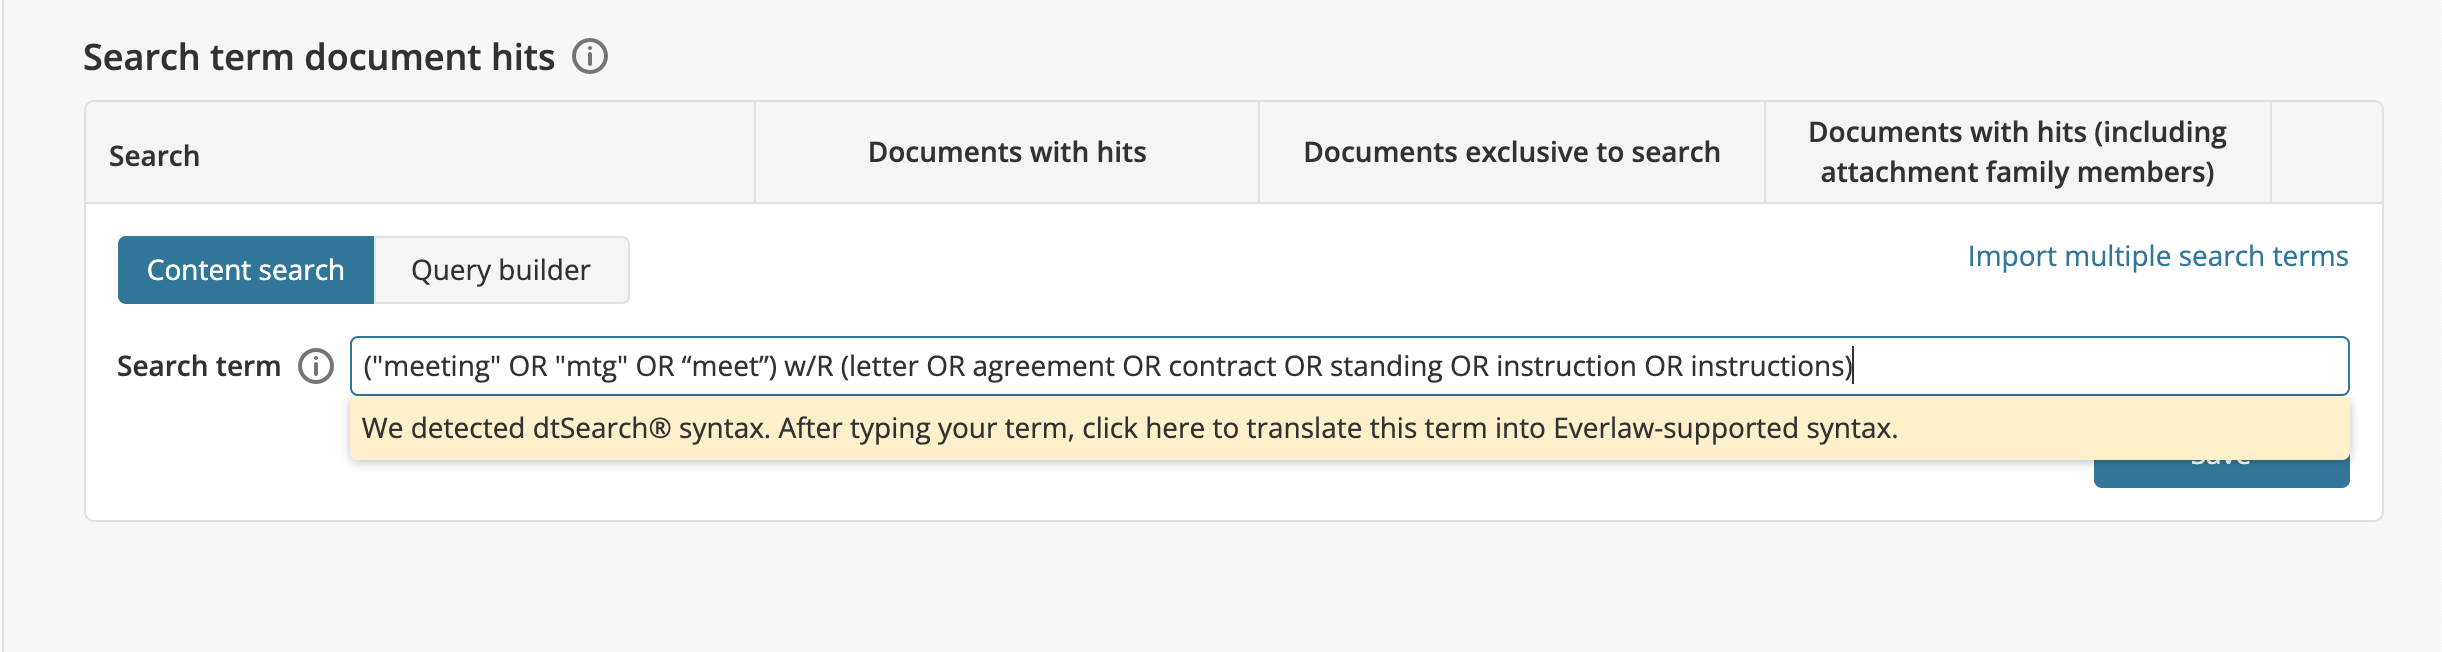Switch to the Query builder tab
Screen dimensions: 2442x652
pos(500,269)
